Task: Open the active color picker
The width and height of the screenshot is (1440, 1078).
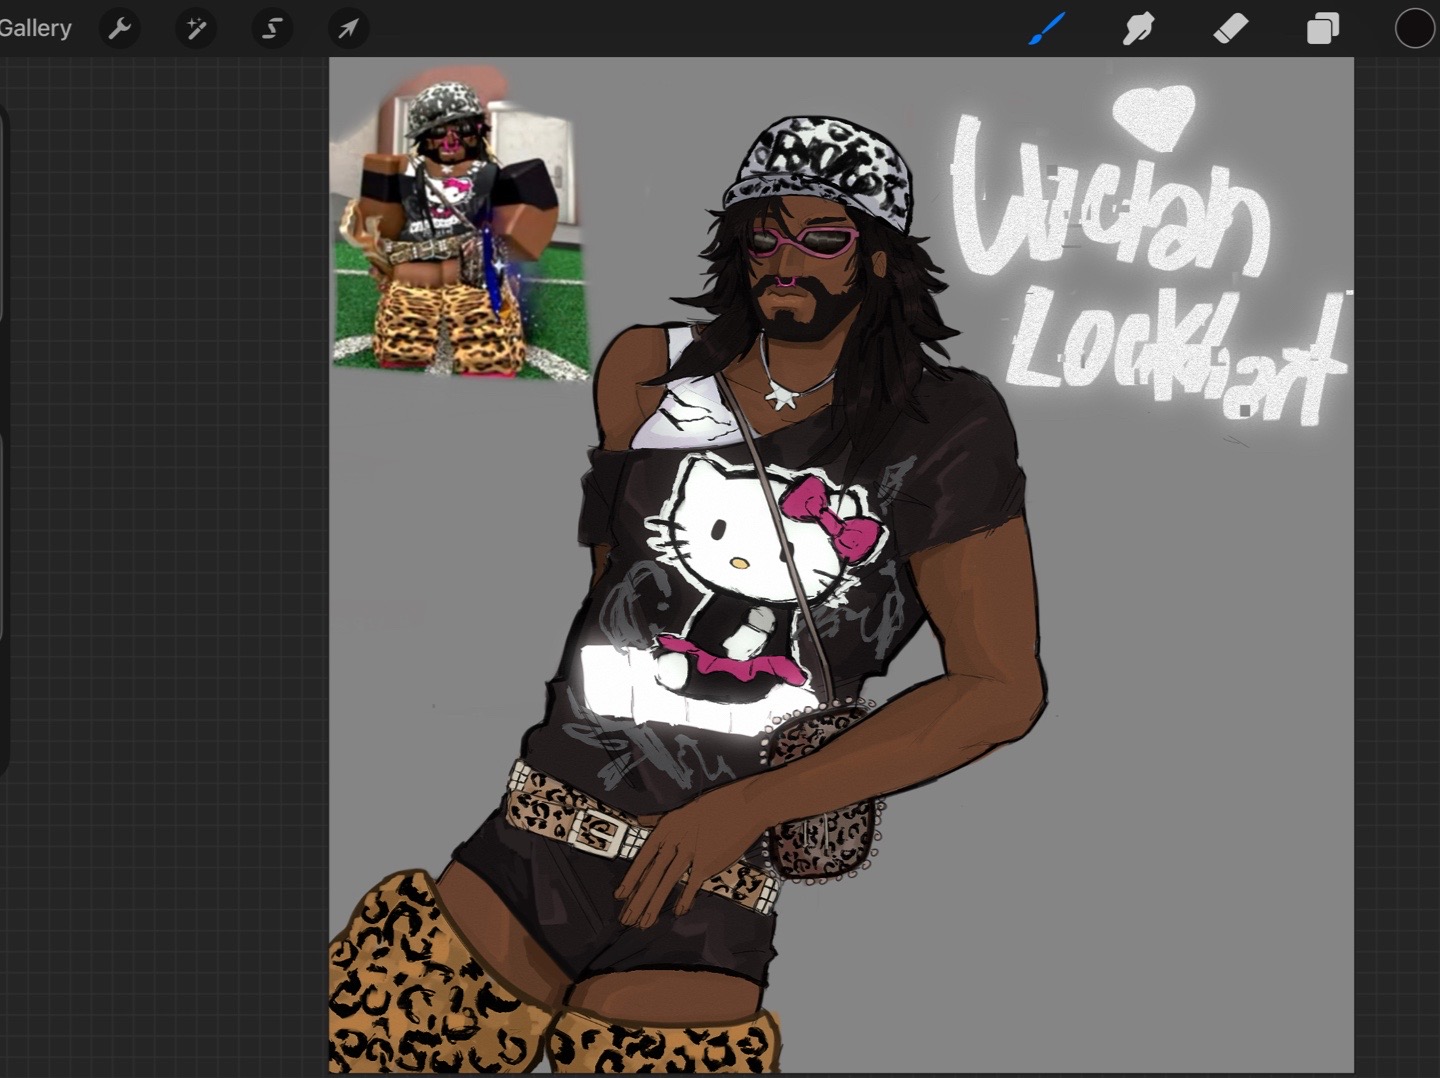Action: (x=1415, y=29)
